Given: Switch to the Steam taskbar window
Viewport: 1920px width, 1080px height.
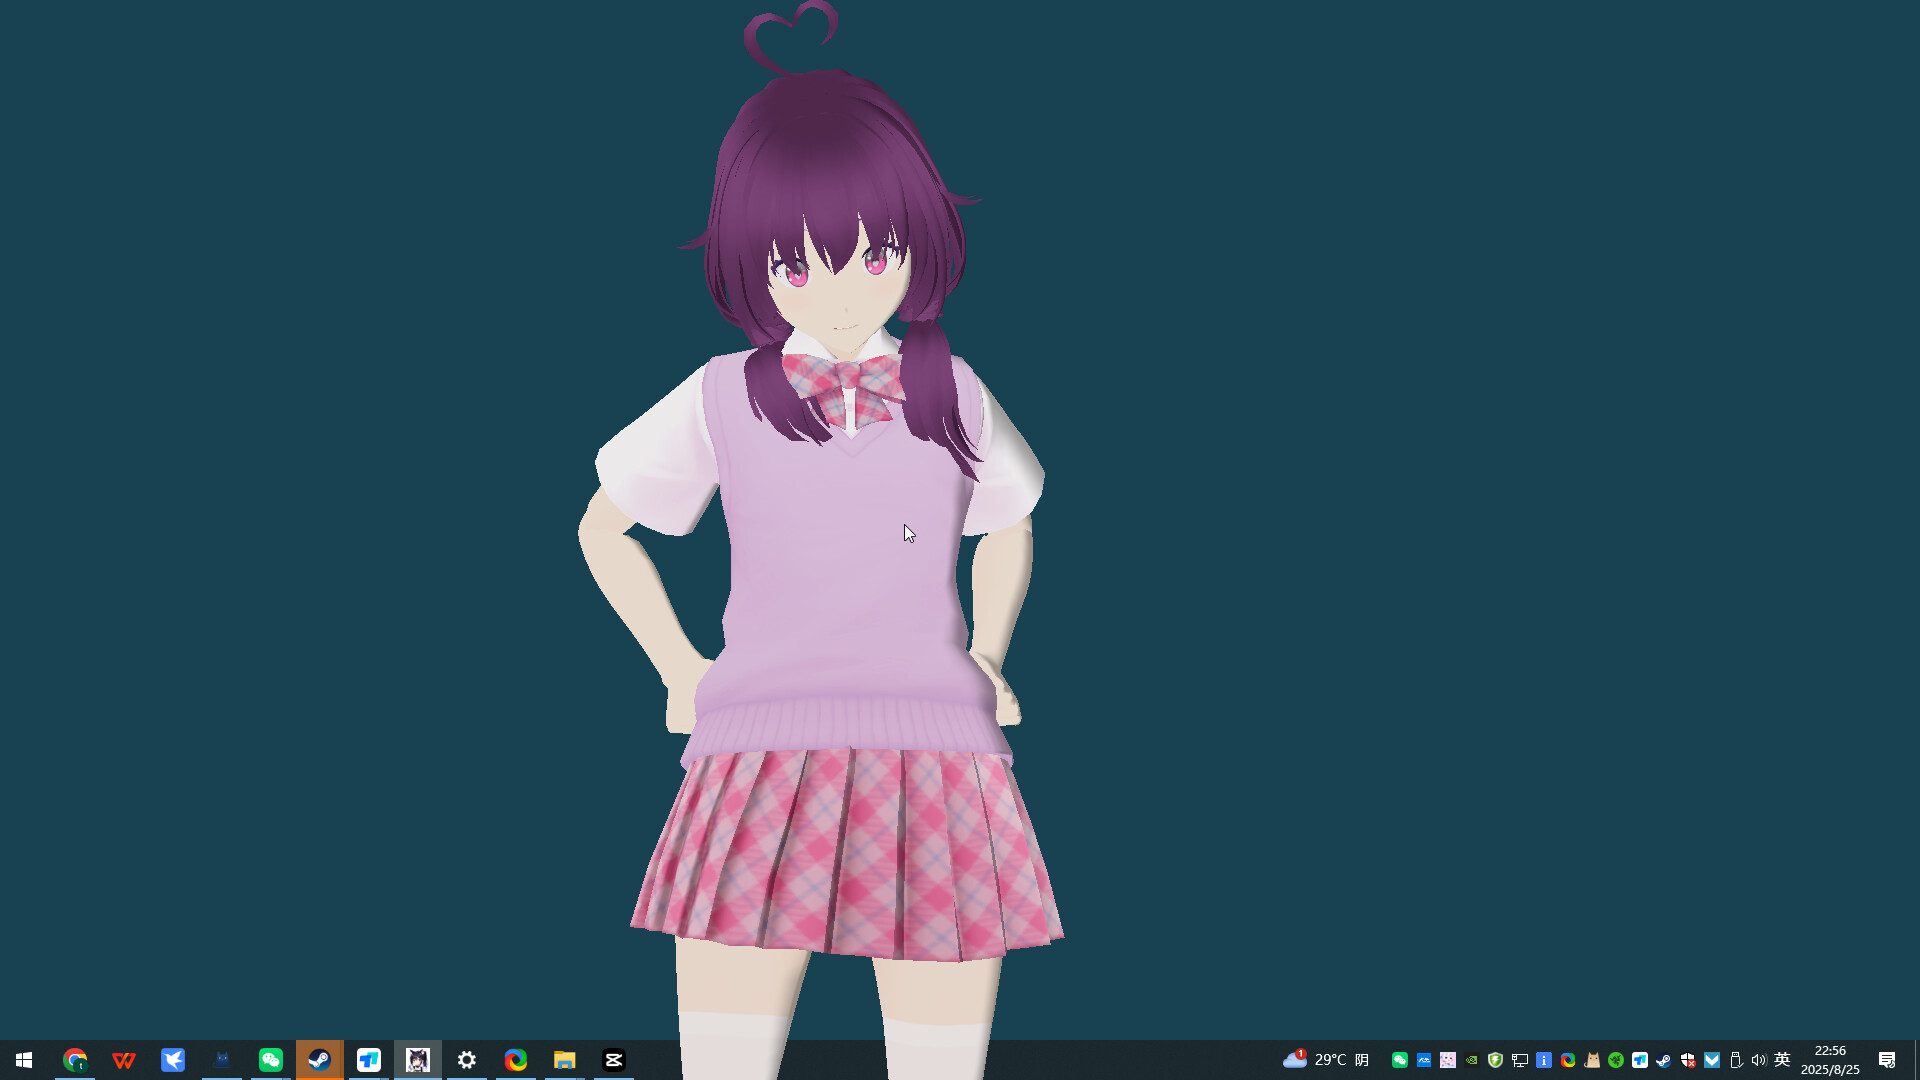Looking at the screenshot, I should 320,1060.
